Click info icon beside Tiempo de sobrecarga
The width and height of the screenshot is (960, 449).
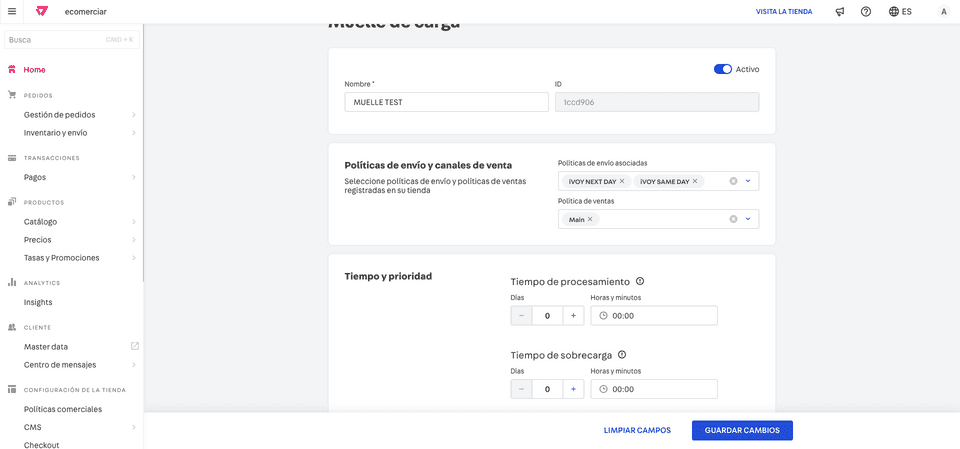pyautogui.click(x=622, y=354)
